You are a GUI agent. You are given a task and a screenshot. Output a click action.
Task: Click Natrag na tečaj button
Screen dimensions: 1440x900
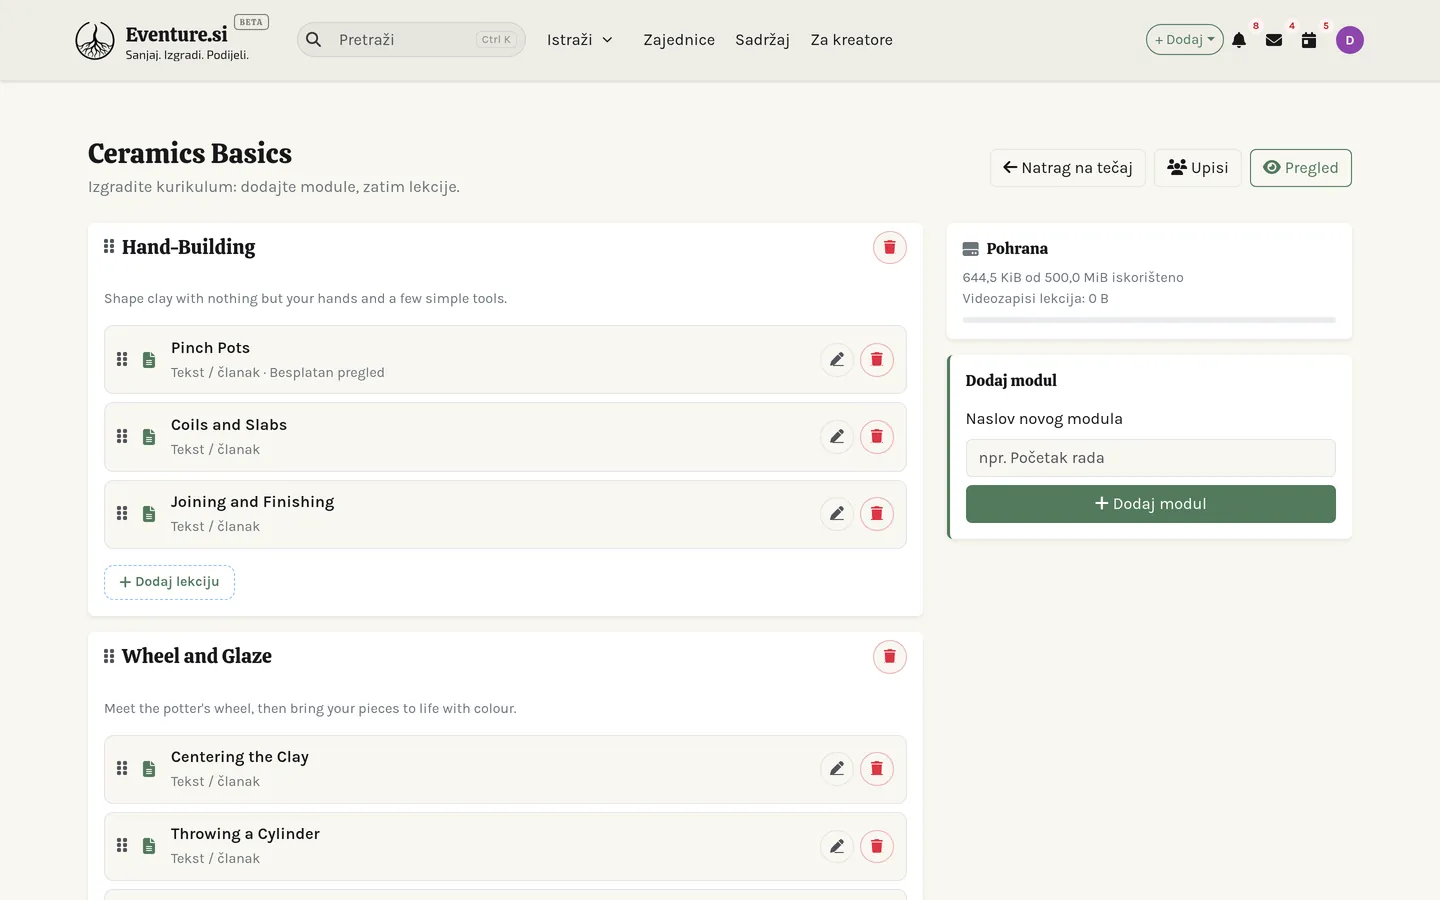pyautogui.click(x=1068, y=168)
